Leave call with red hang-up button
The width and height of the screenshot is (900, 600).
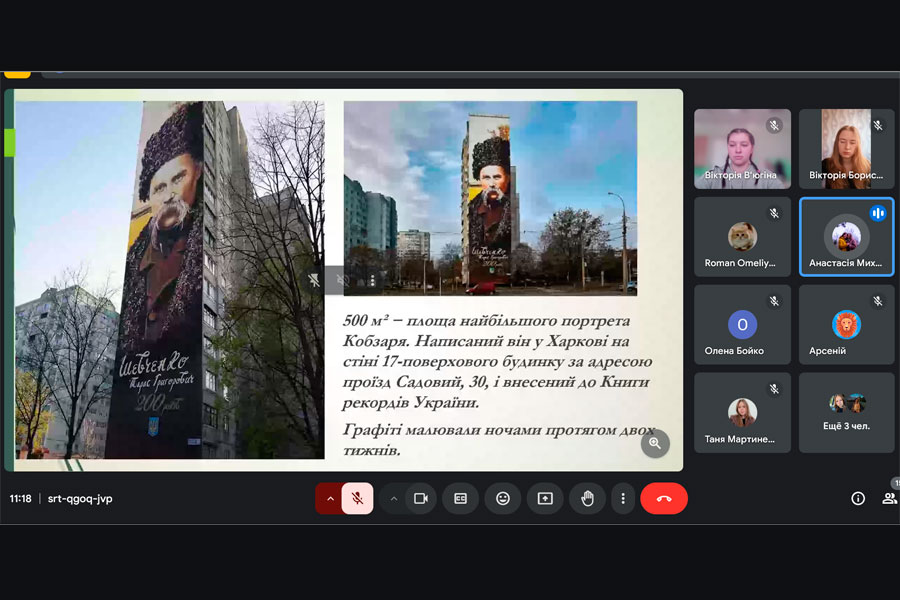coord(664,498)
